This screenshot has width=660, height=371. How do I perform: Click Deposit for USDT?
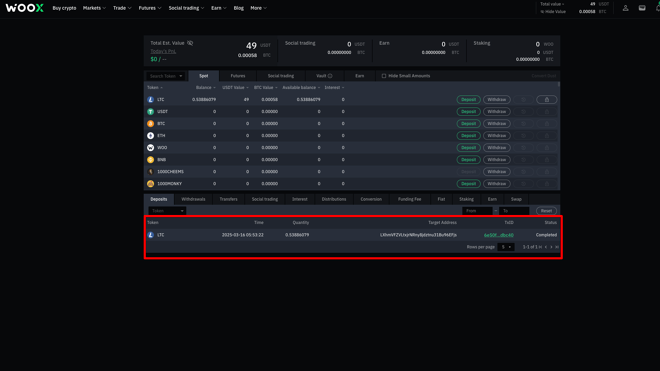click(468, 112)
